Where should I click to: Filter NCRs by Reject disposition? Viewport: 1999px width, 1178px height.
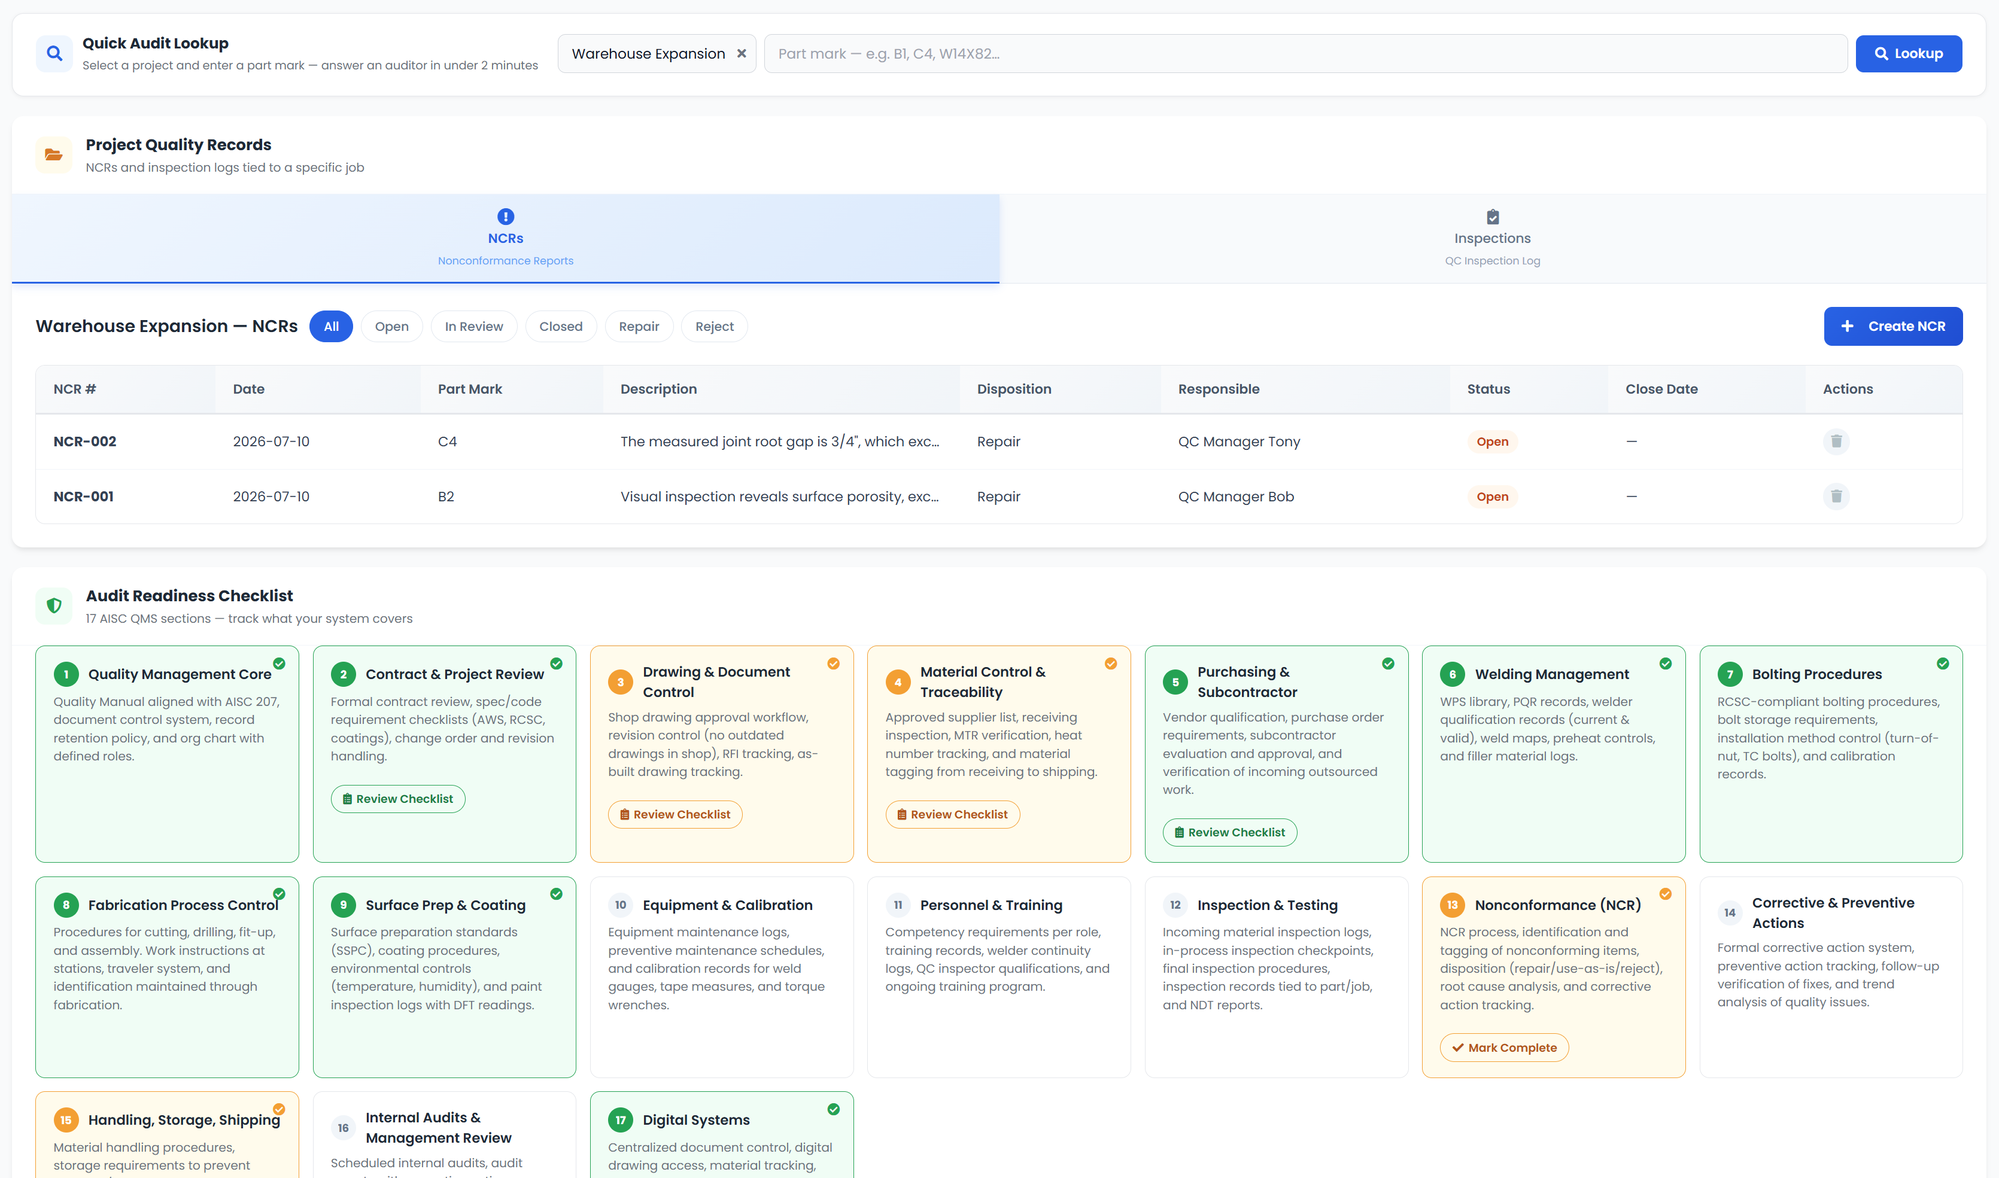(714, 326)
